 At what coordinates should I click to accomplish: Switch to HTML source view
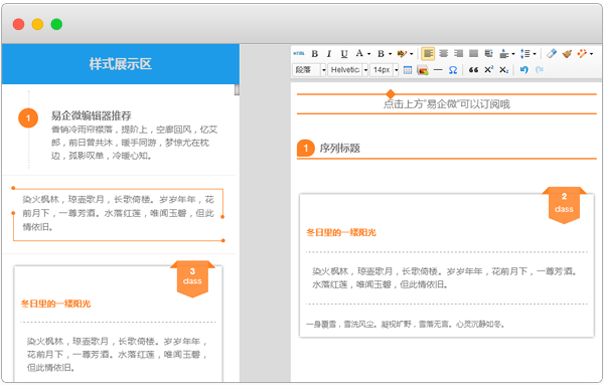coord(299,54)
